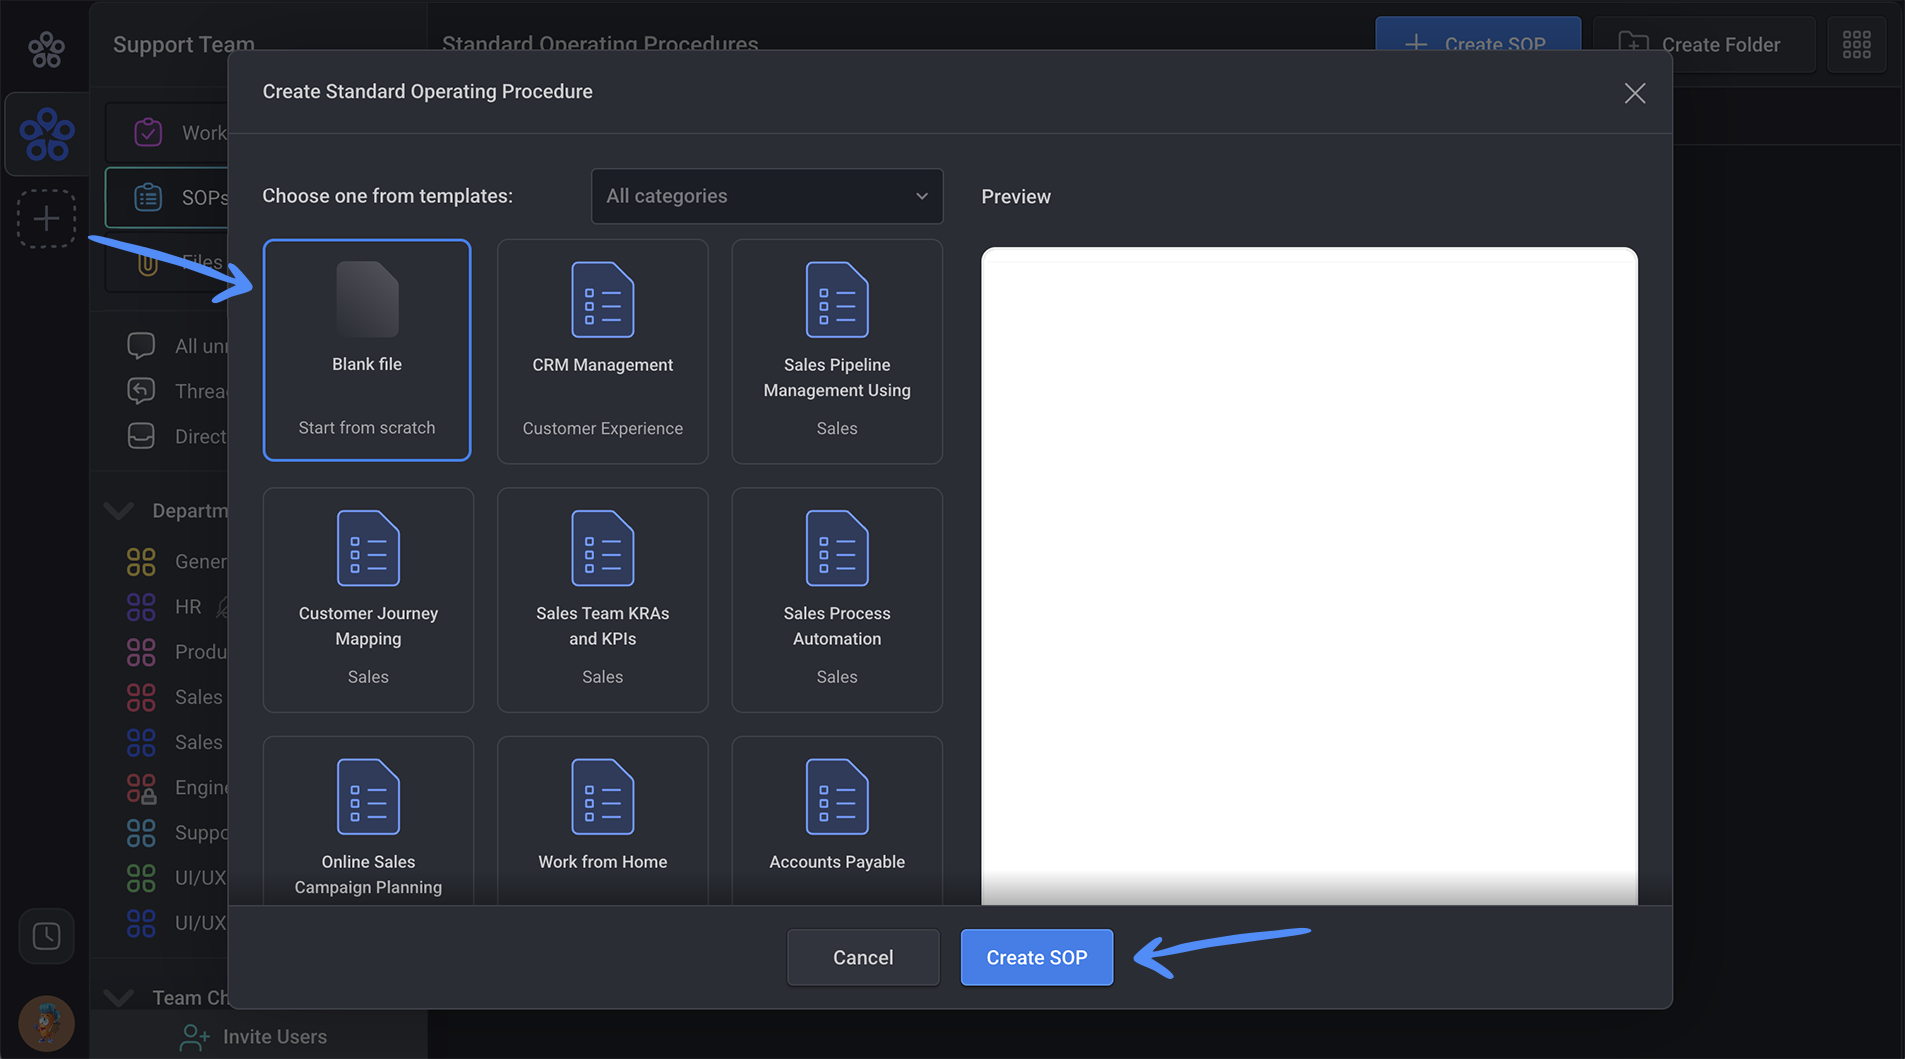
Task: Select Sales Process Automation template
Action: pos(837,600)
